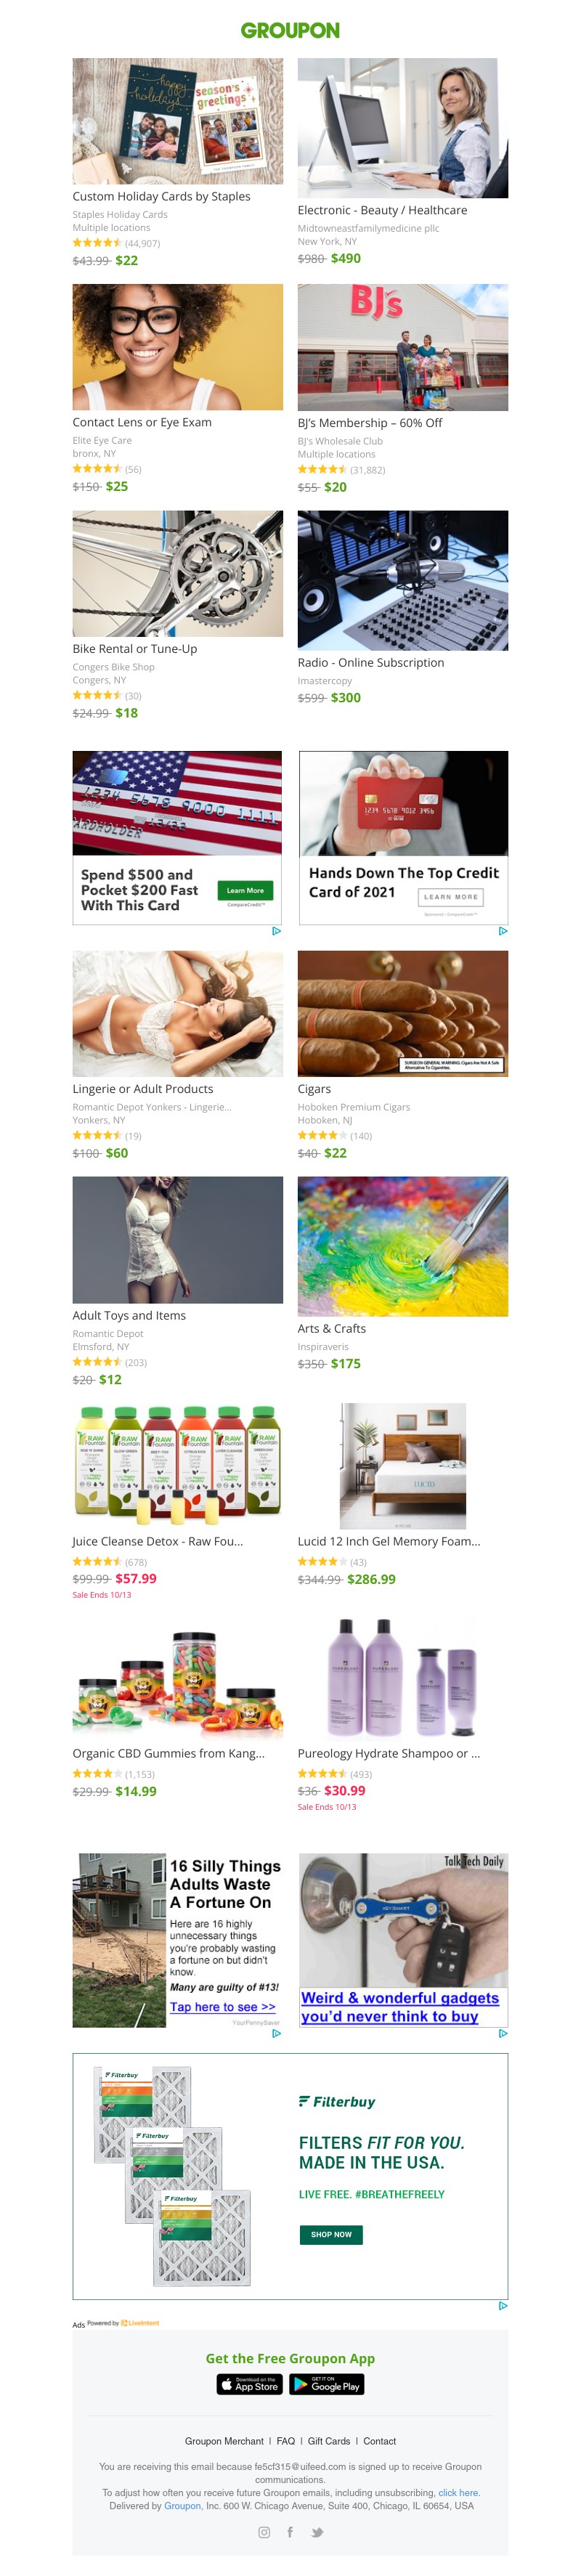Click the Twitter bird icon in the footer
This screenshot has width=581, height=2576.
pos(317,2532)
